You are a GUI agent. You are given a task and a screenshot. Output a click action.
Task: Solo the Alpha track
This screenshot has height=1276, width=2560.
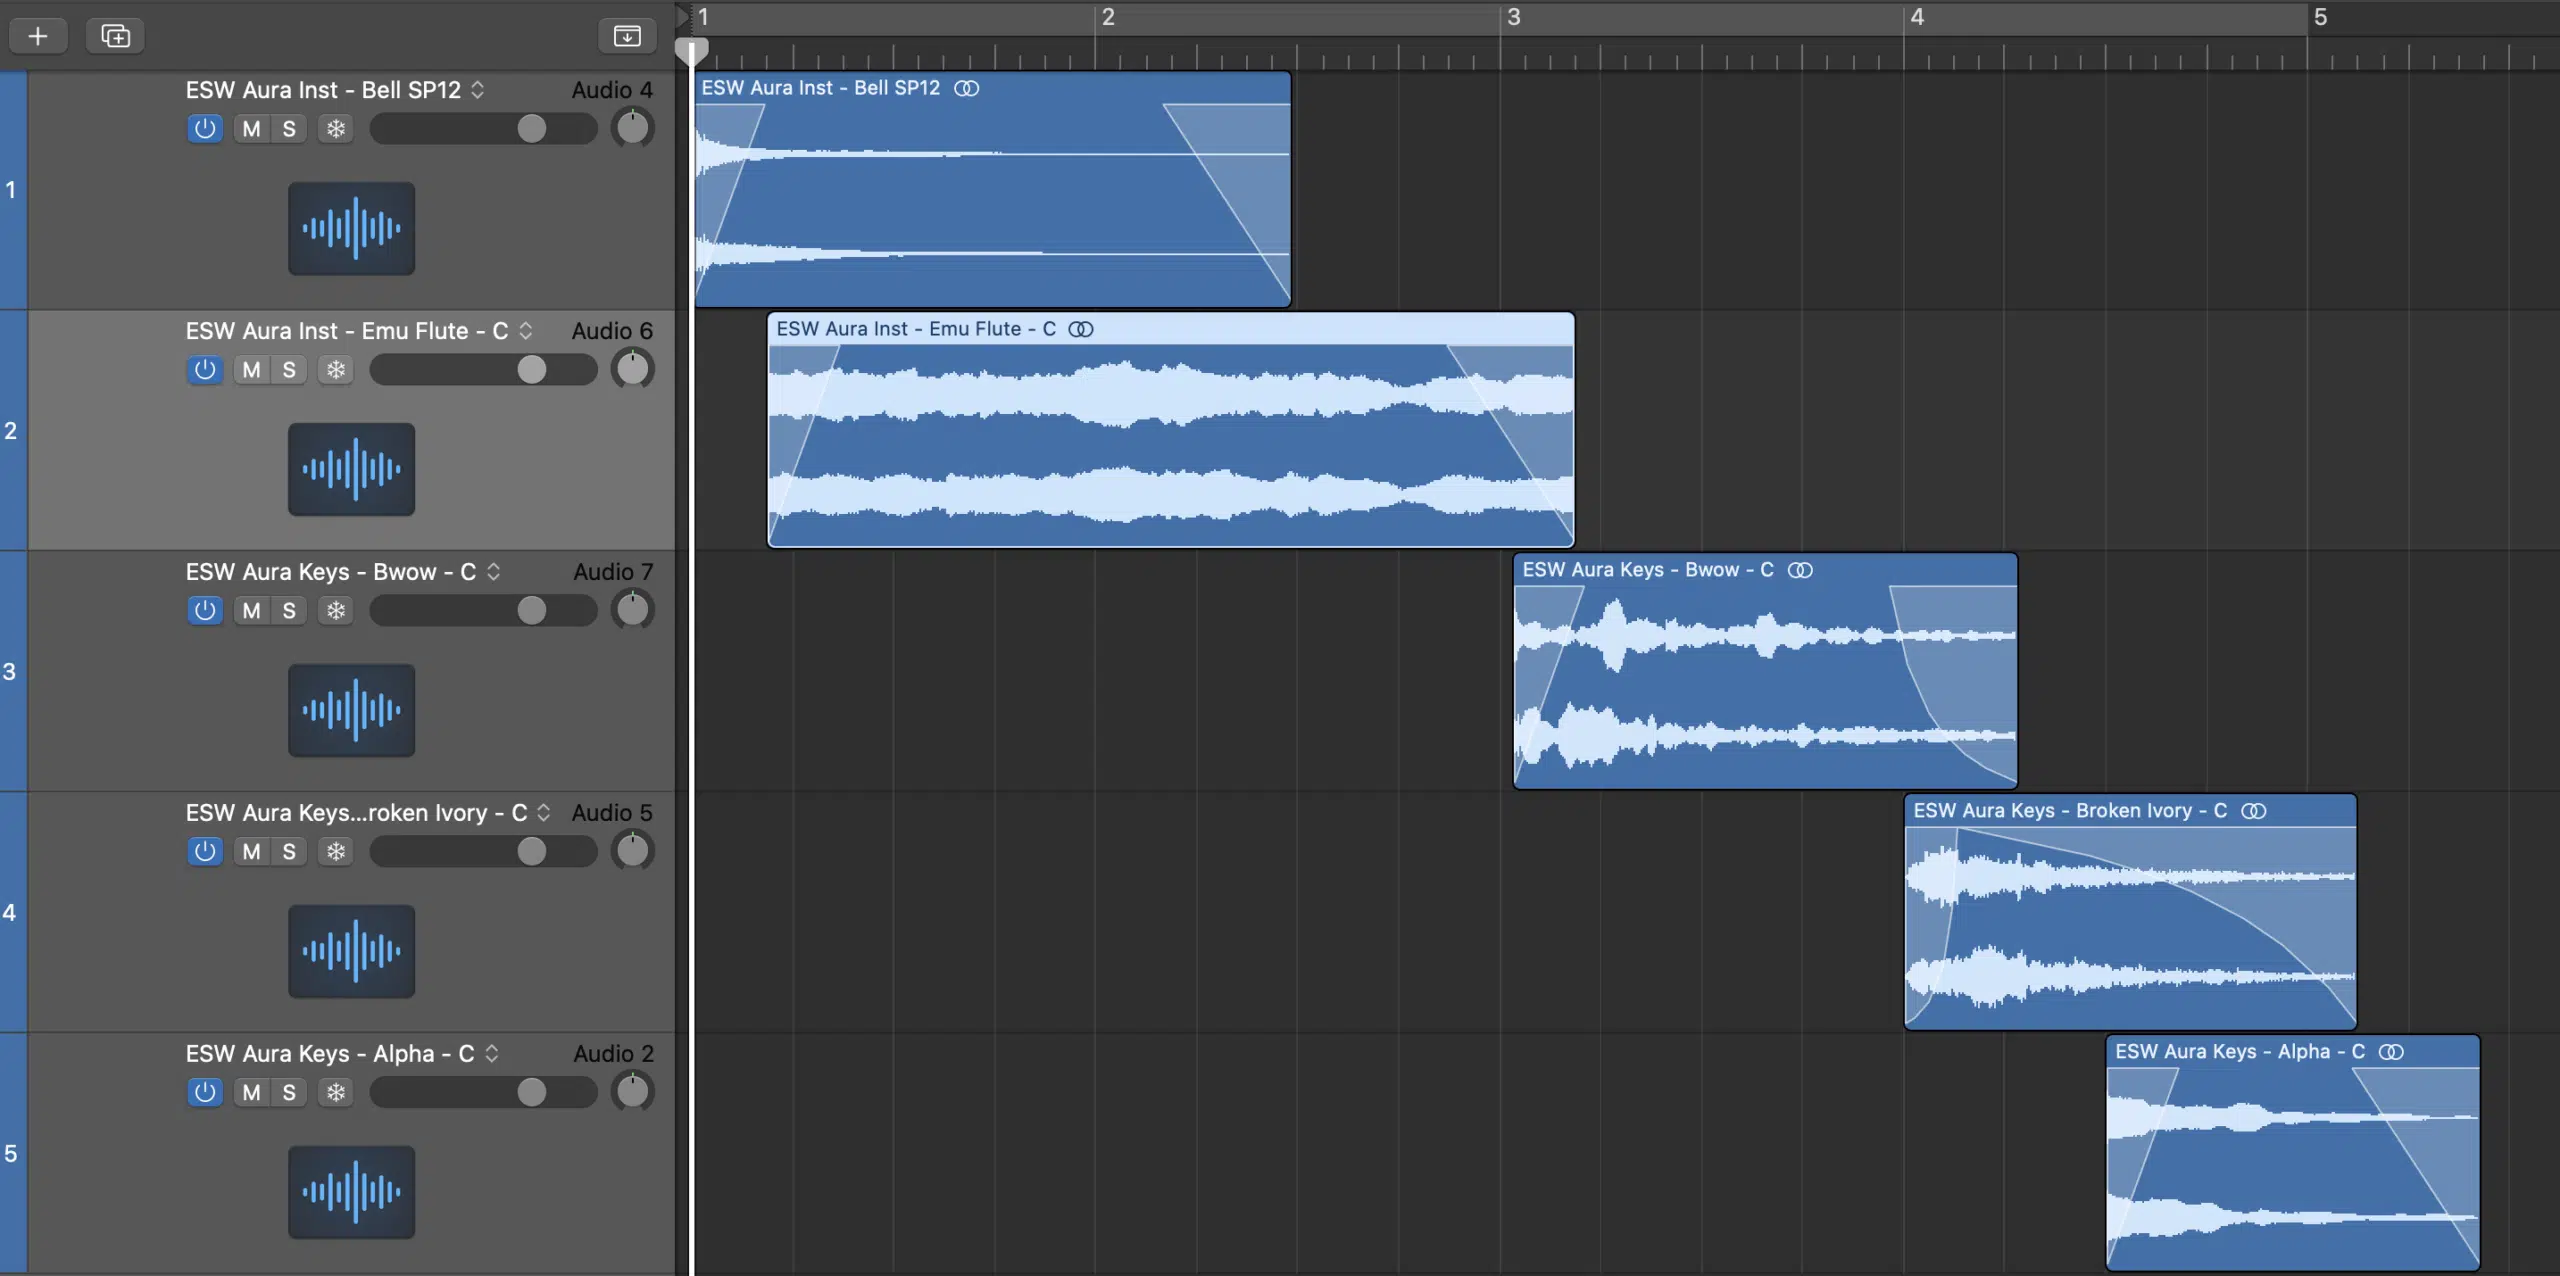point(289,1093)
